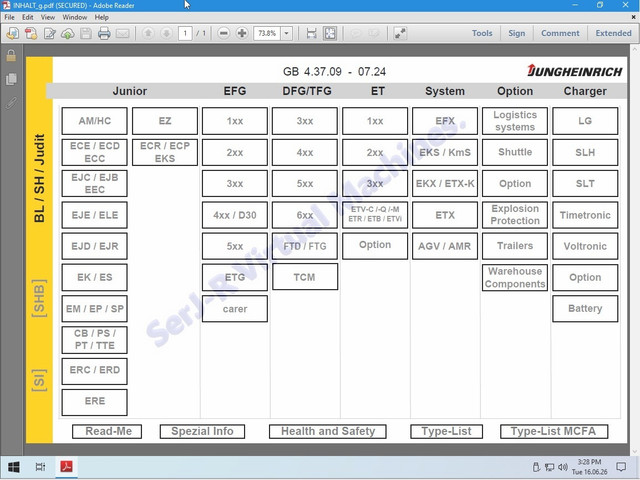Image resolution: width=640 pixels, height=480 pixels.
Task: Click the close document X button
Action: point(633,17)
